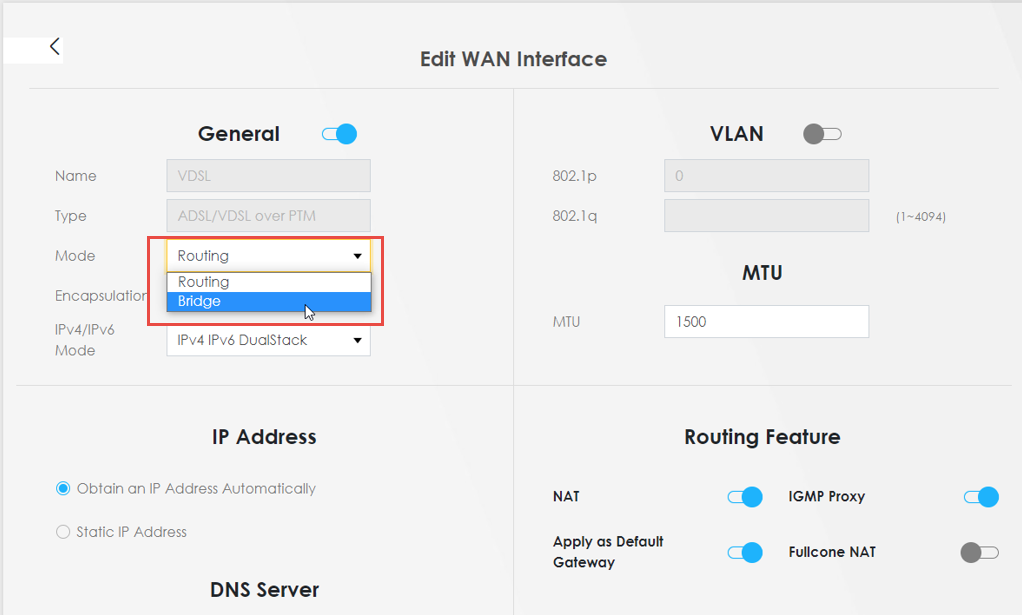
Task: Select Bridge from the mode list
Action: tap(268, 301)
